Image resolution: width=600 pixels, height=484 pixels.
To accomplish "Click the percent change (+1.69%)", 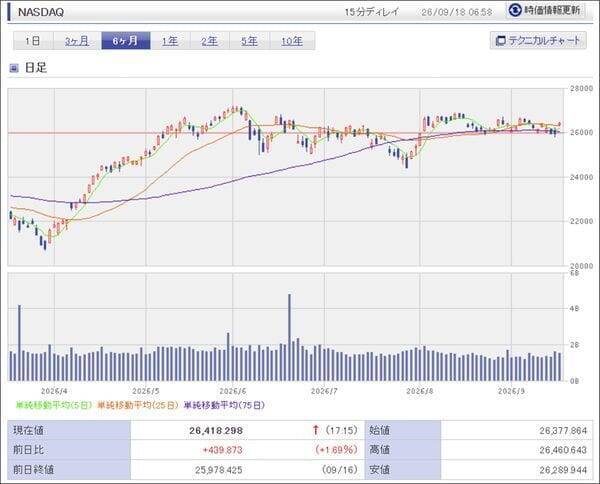I will click(x=337, y=450).
